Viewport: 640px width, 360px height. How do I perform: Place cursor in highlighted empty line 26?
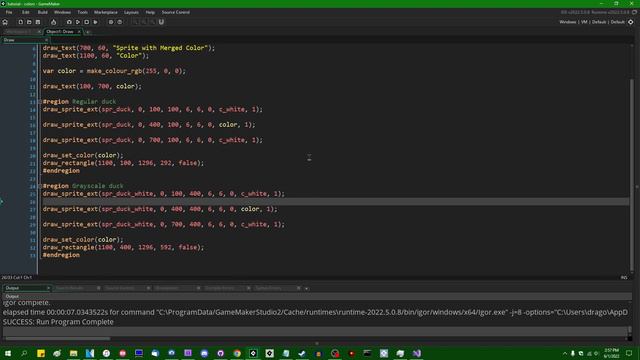pos(335,202)
